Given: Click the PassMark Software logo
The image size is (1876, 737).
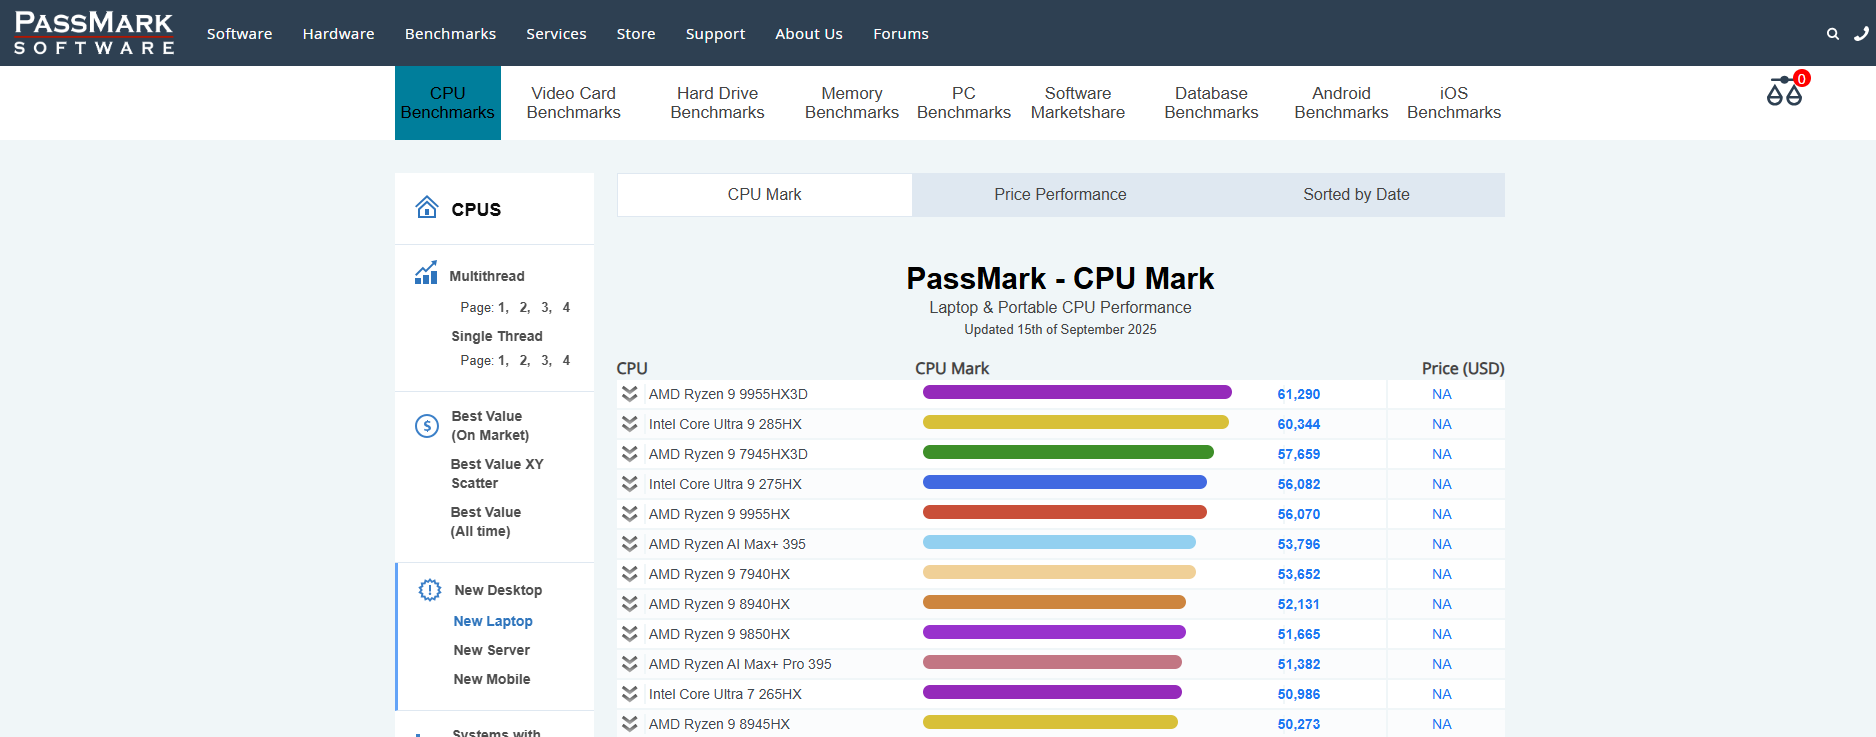Looking at the screenshot, I should click(x=94, y=33).
